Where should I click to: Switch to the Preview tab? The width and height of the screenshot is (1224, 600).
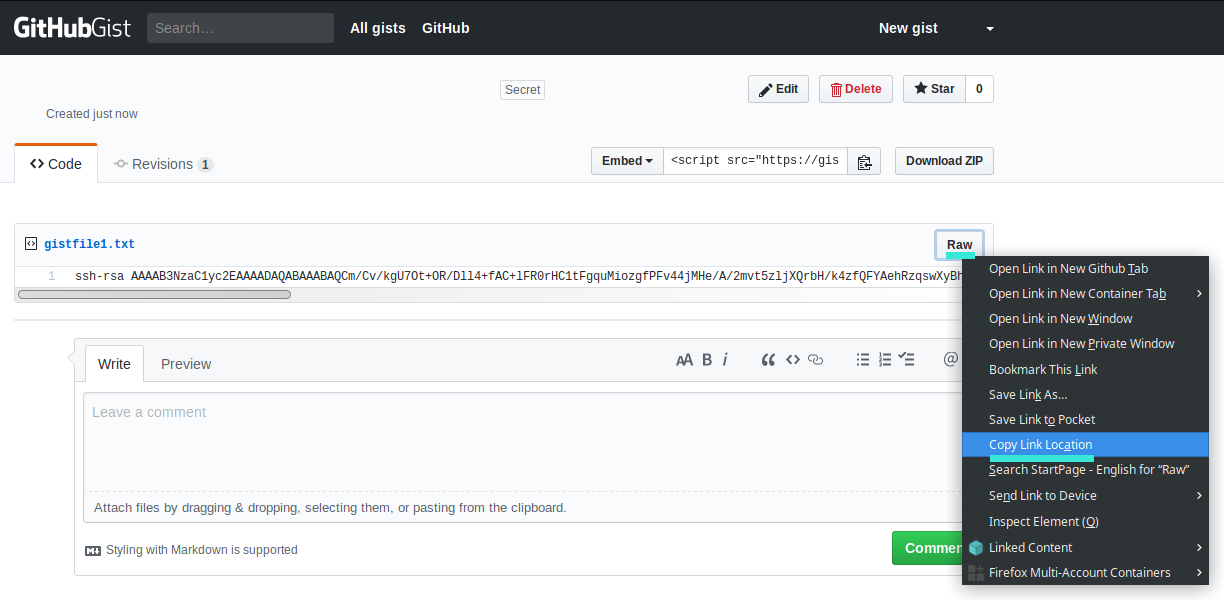pyautogui.click(x=185, y=364)
